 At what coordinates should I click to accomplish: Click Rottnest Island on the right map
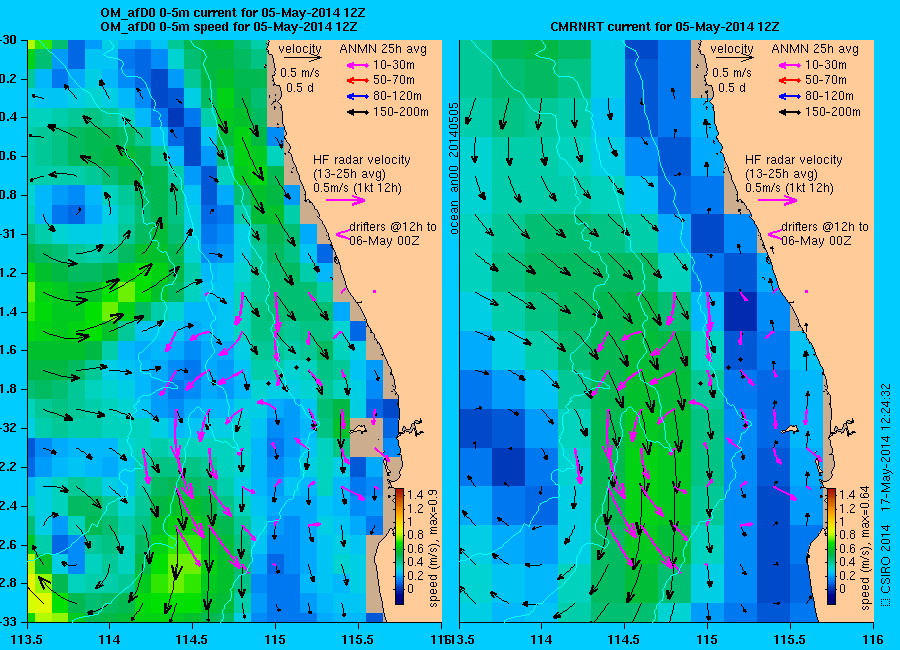[791, 429]
